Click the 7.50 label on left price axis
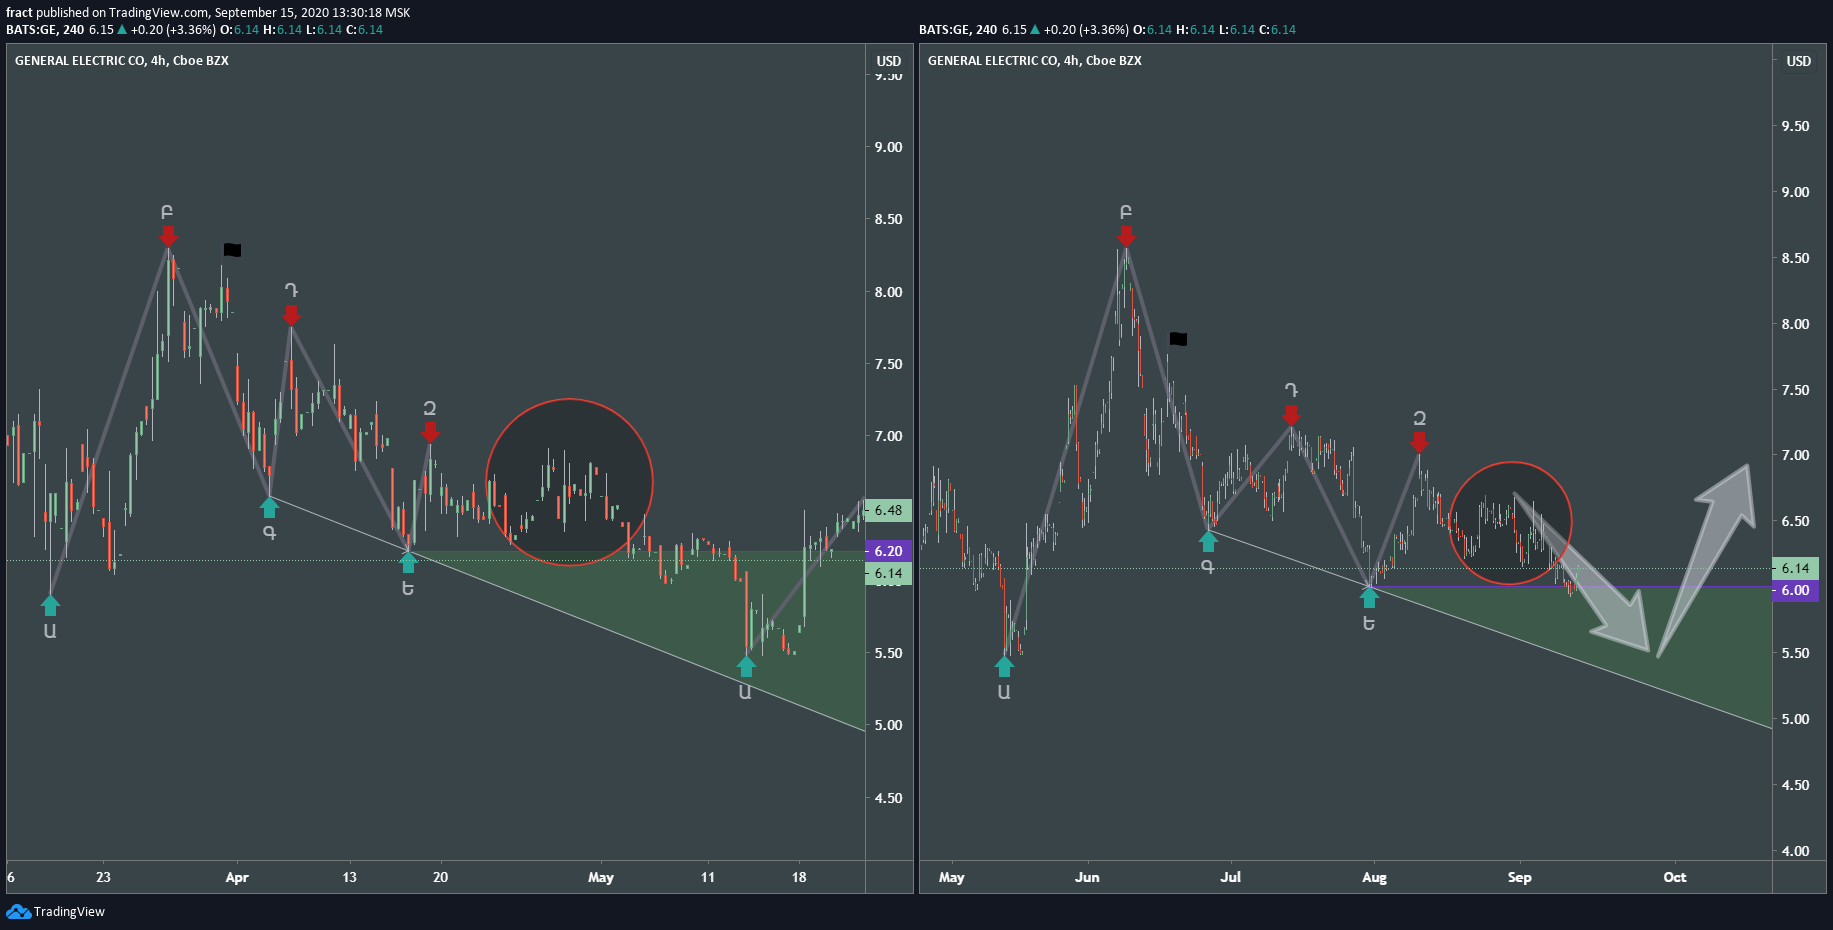Viewport: 1833px width, 930px height. pyautogui.click(x=888, y=364)
